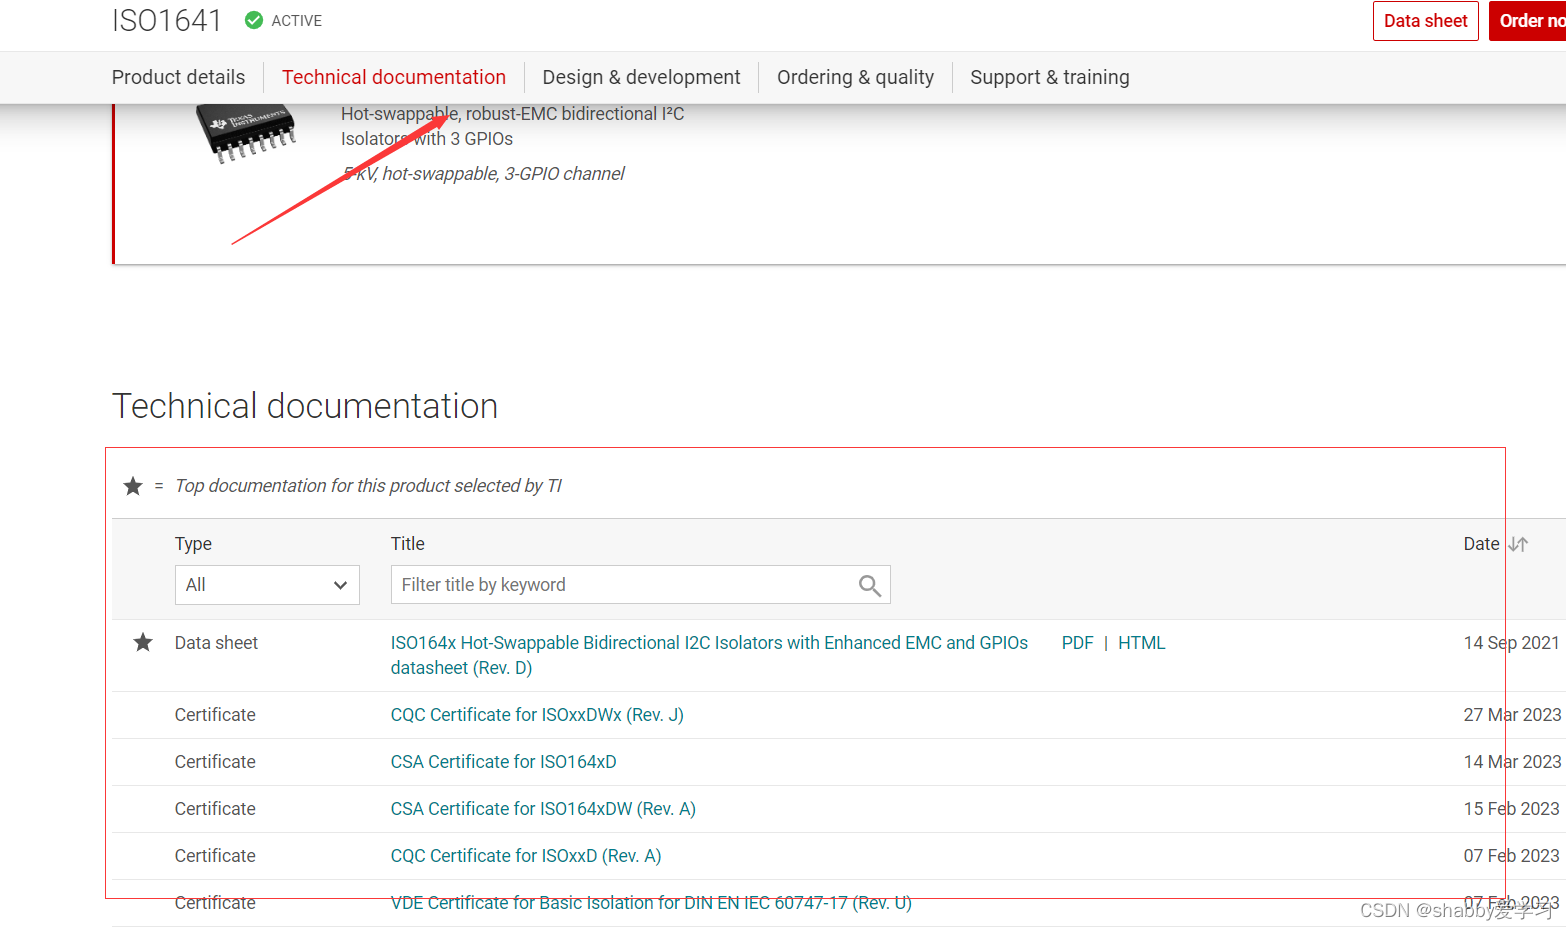Click the '14 Sep 2021' date cell
1566x930 pixels.
pos(1511,643)
